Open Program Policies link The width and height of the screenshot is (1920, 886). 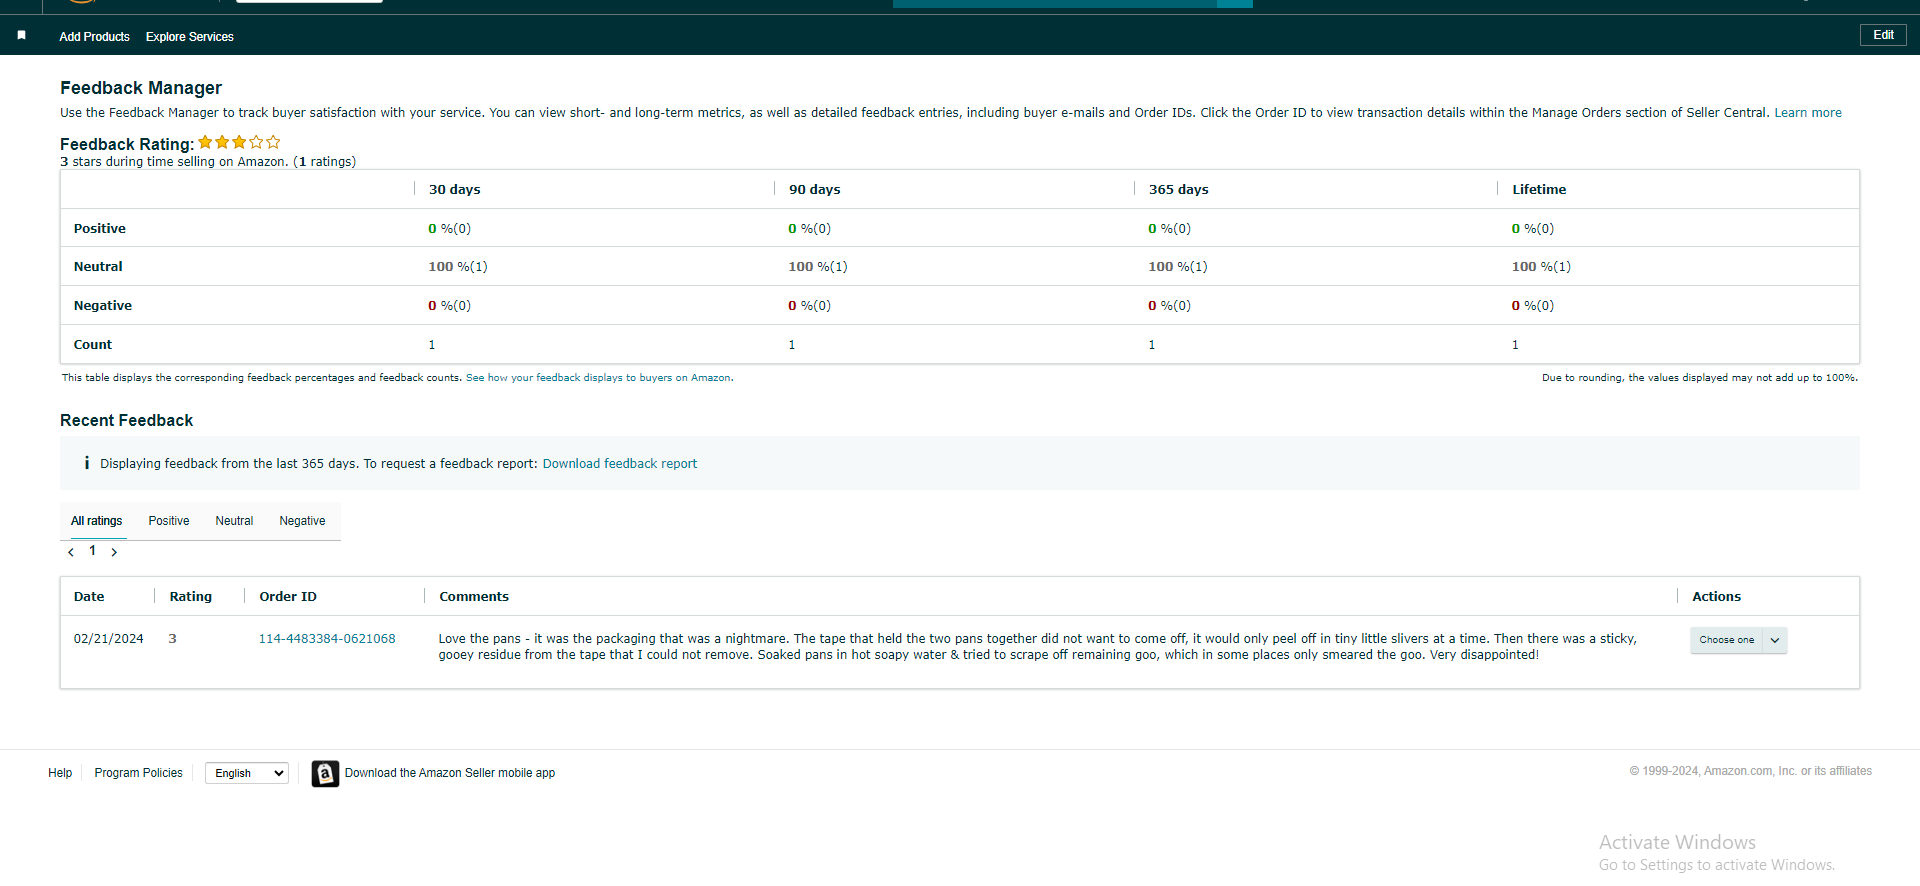click(x=139, y=773)
